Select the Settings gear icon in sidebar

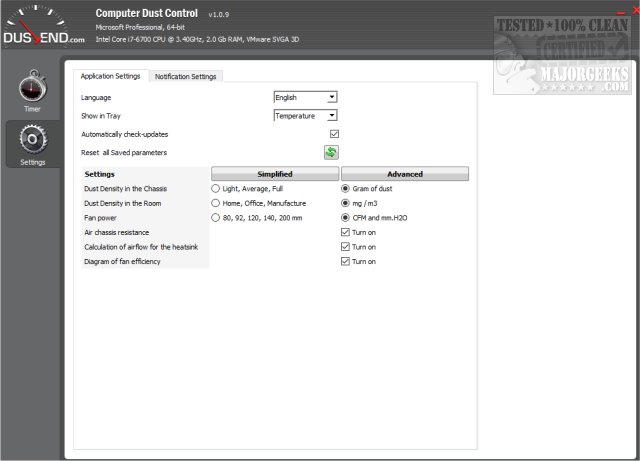(x=33, y=139)
